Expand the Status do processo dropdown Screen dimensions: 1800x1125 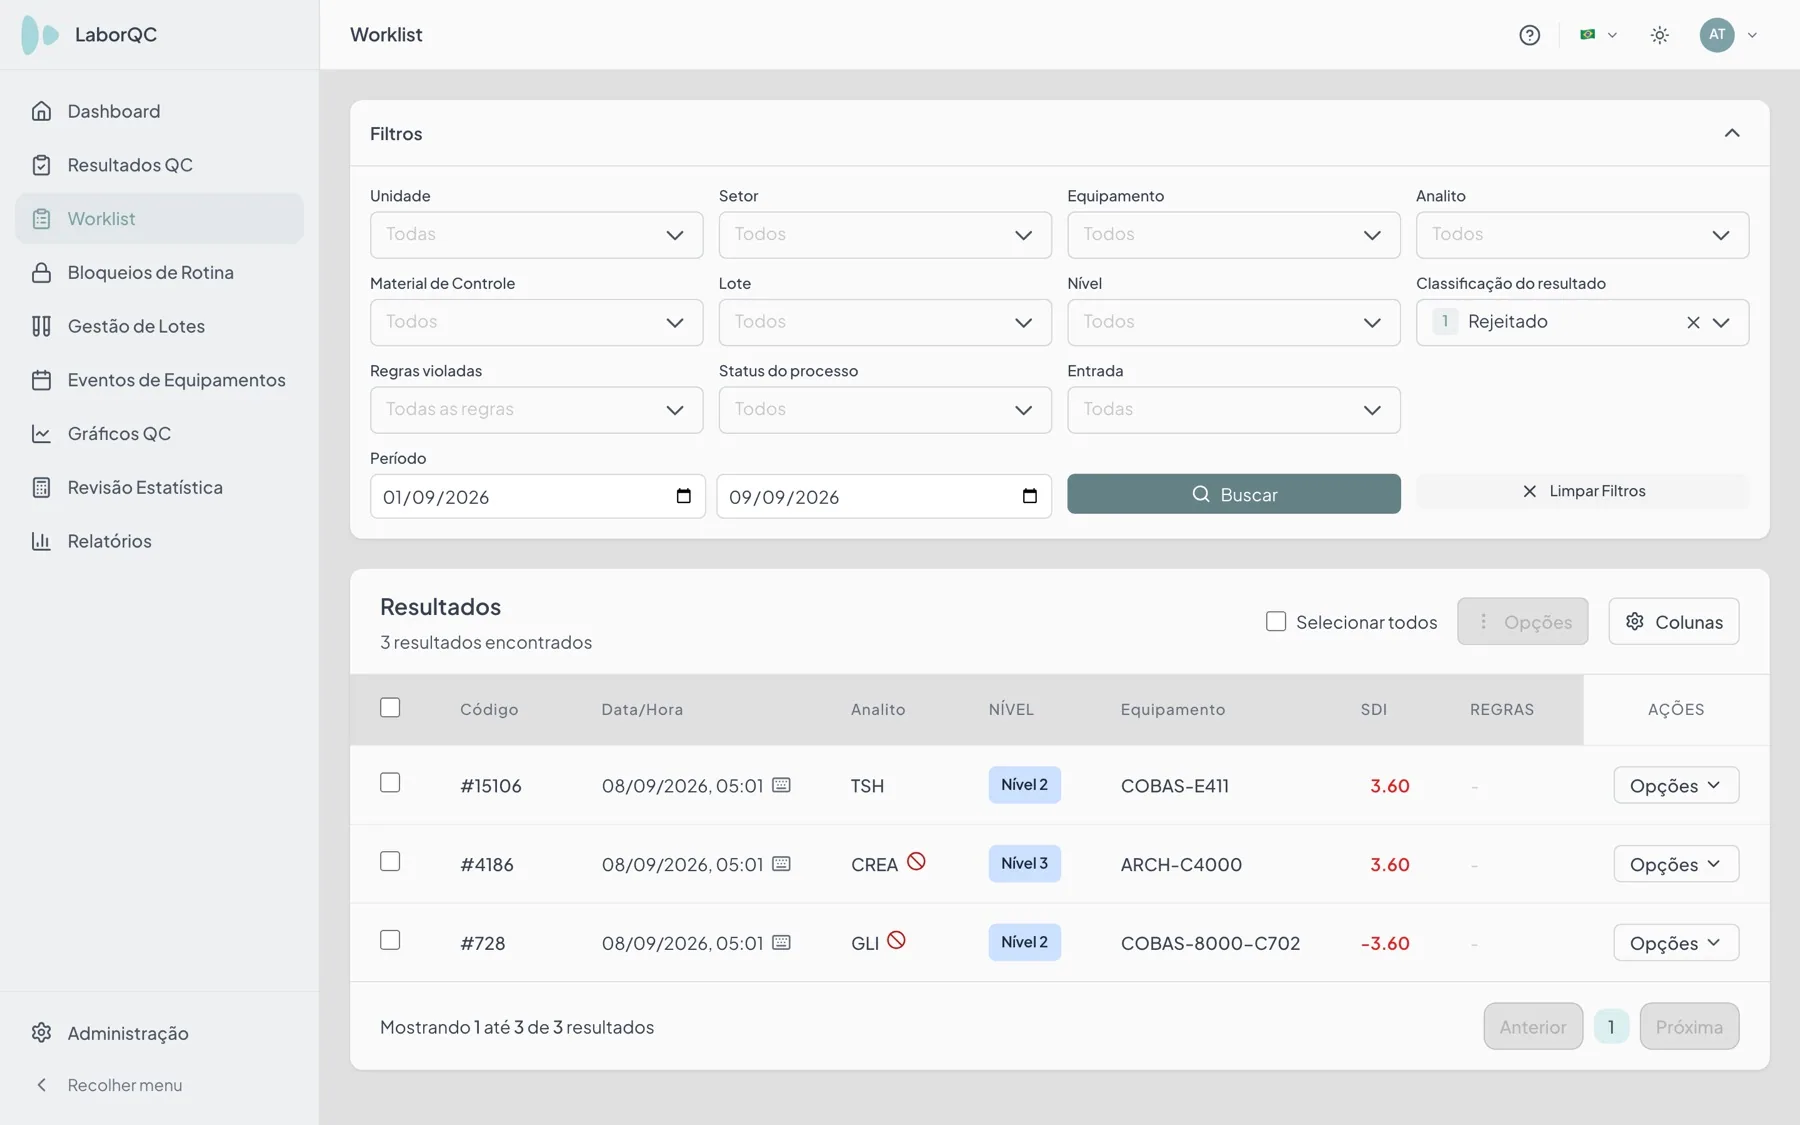[x=885, y=410]
